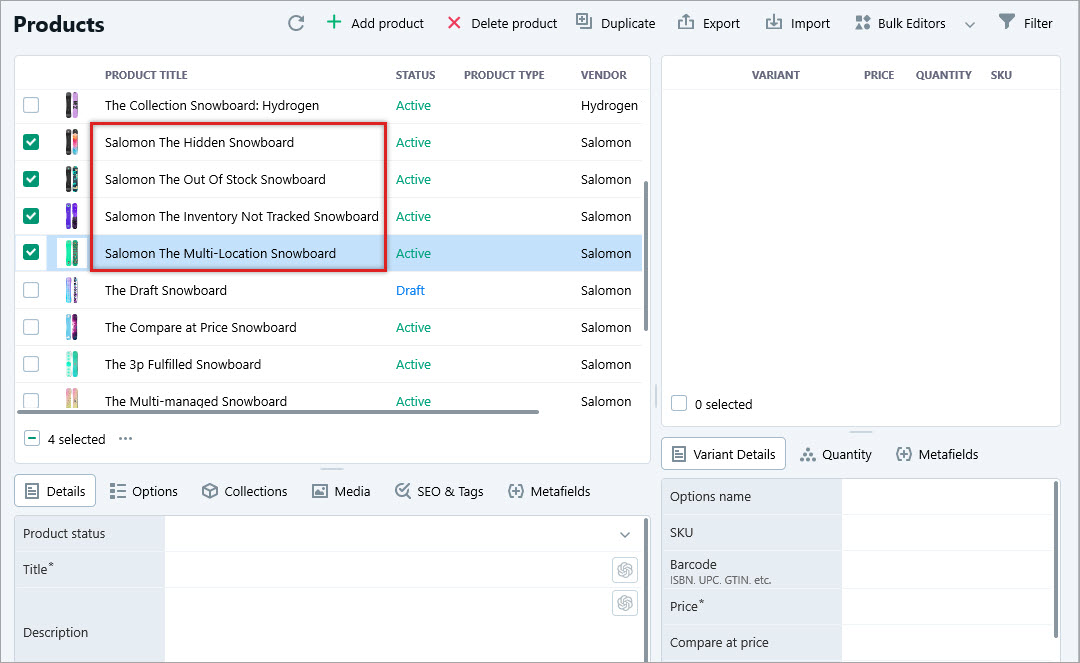Viewport: 1080px width, 663px height.
Task: Click the variant details vertical scrollbar
Action: (x=1055, y=560)
